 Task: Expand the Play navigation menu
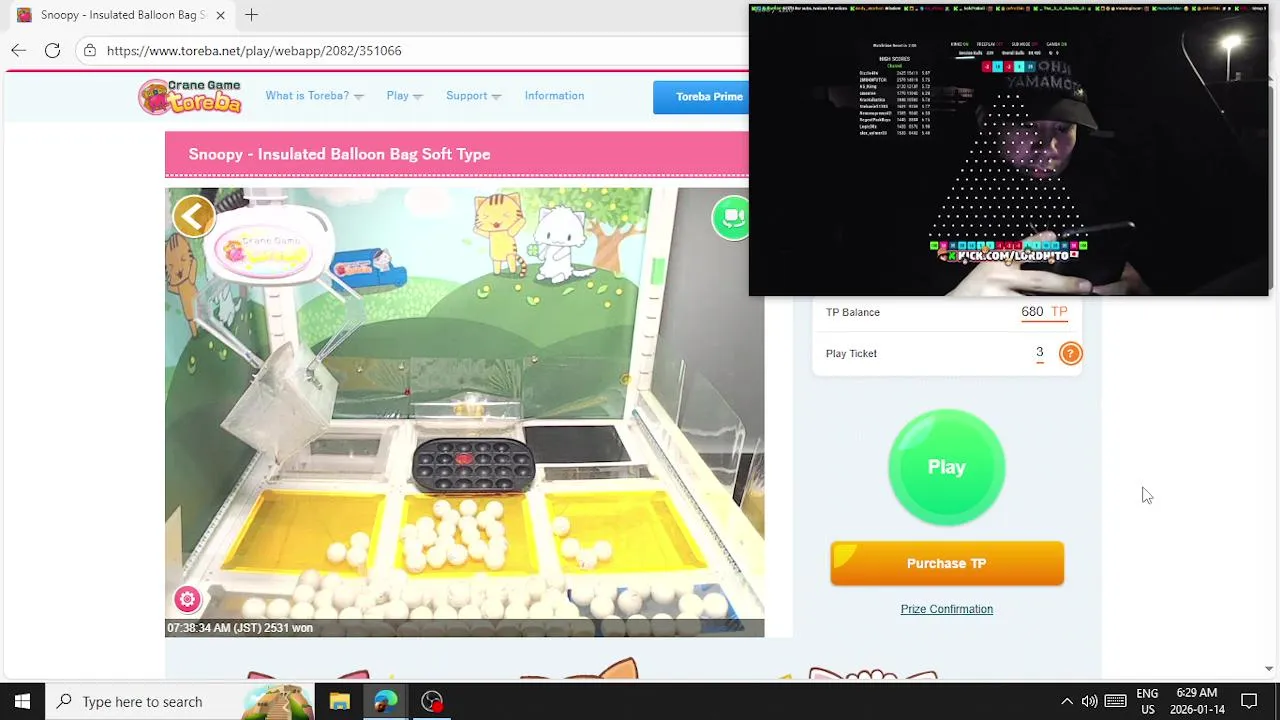(x=404, y=96)
